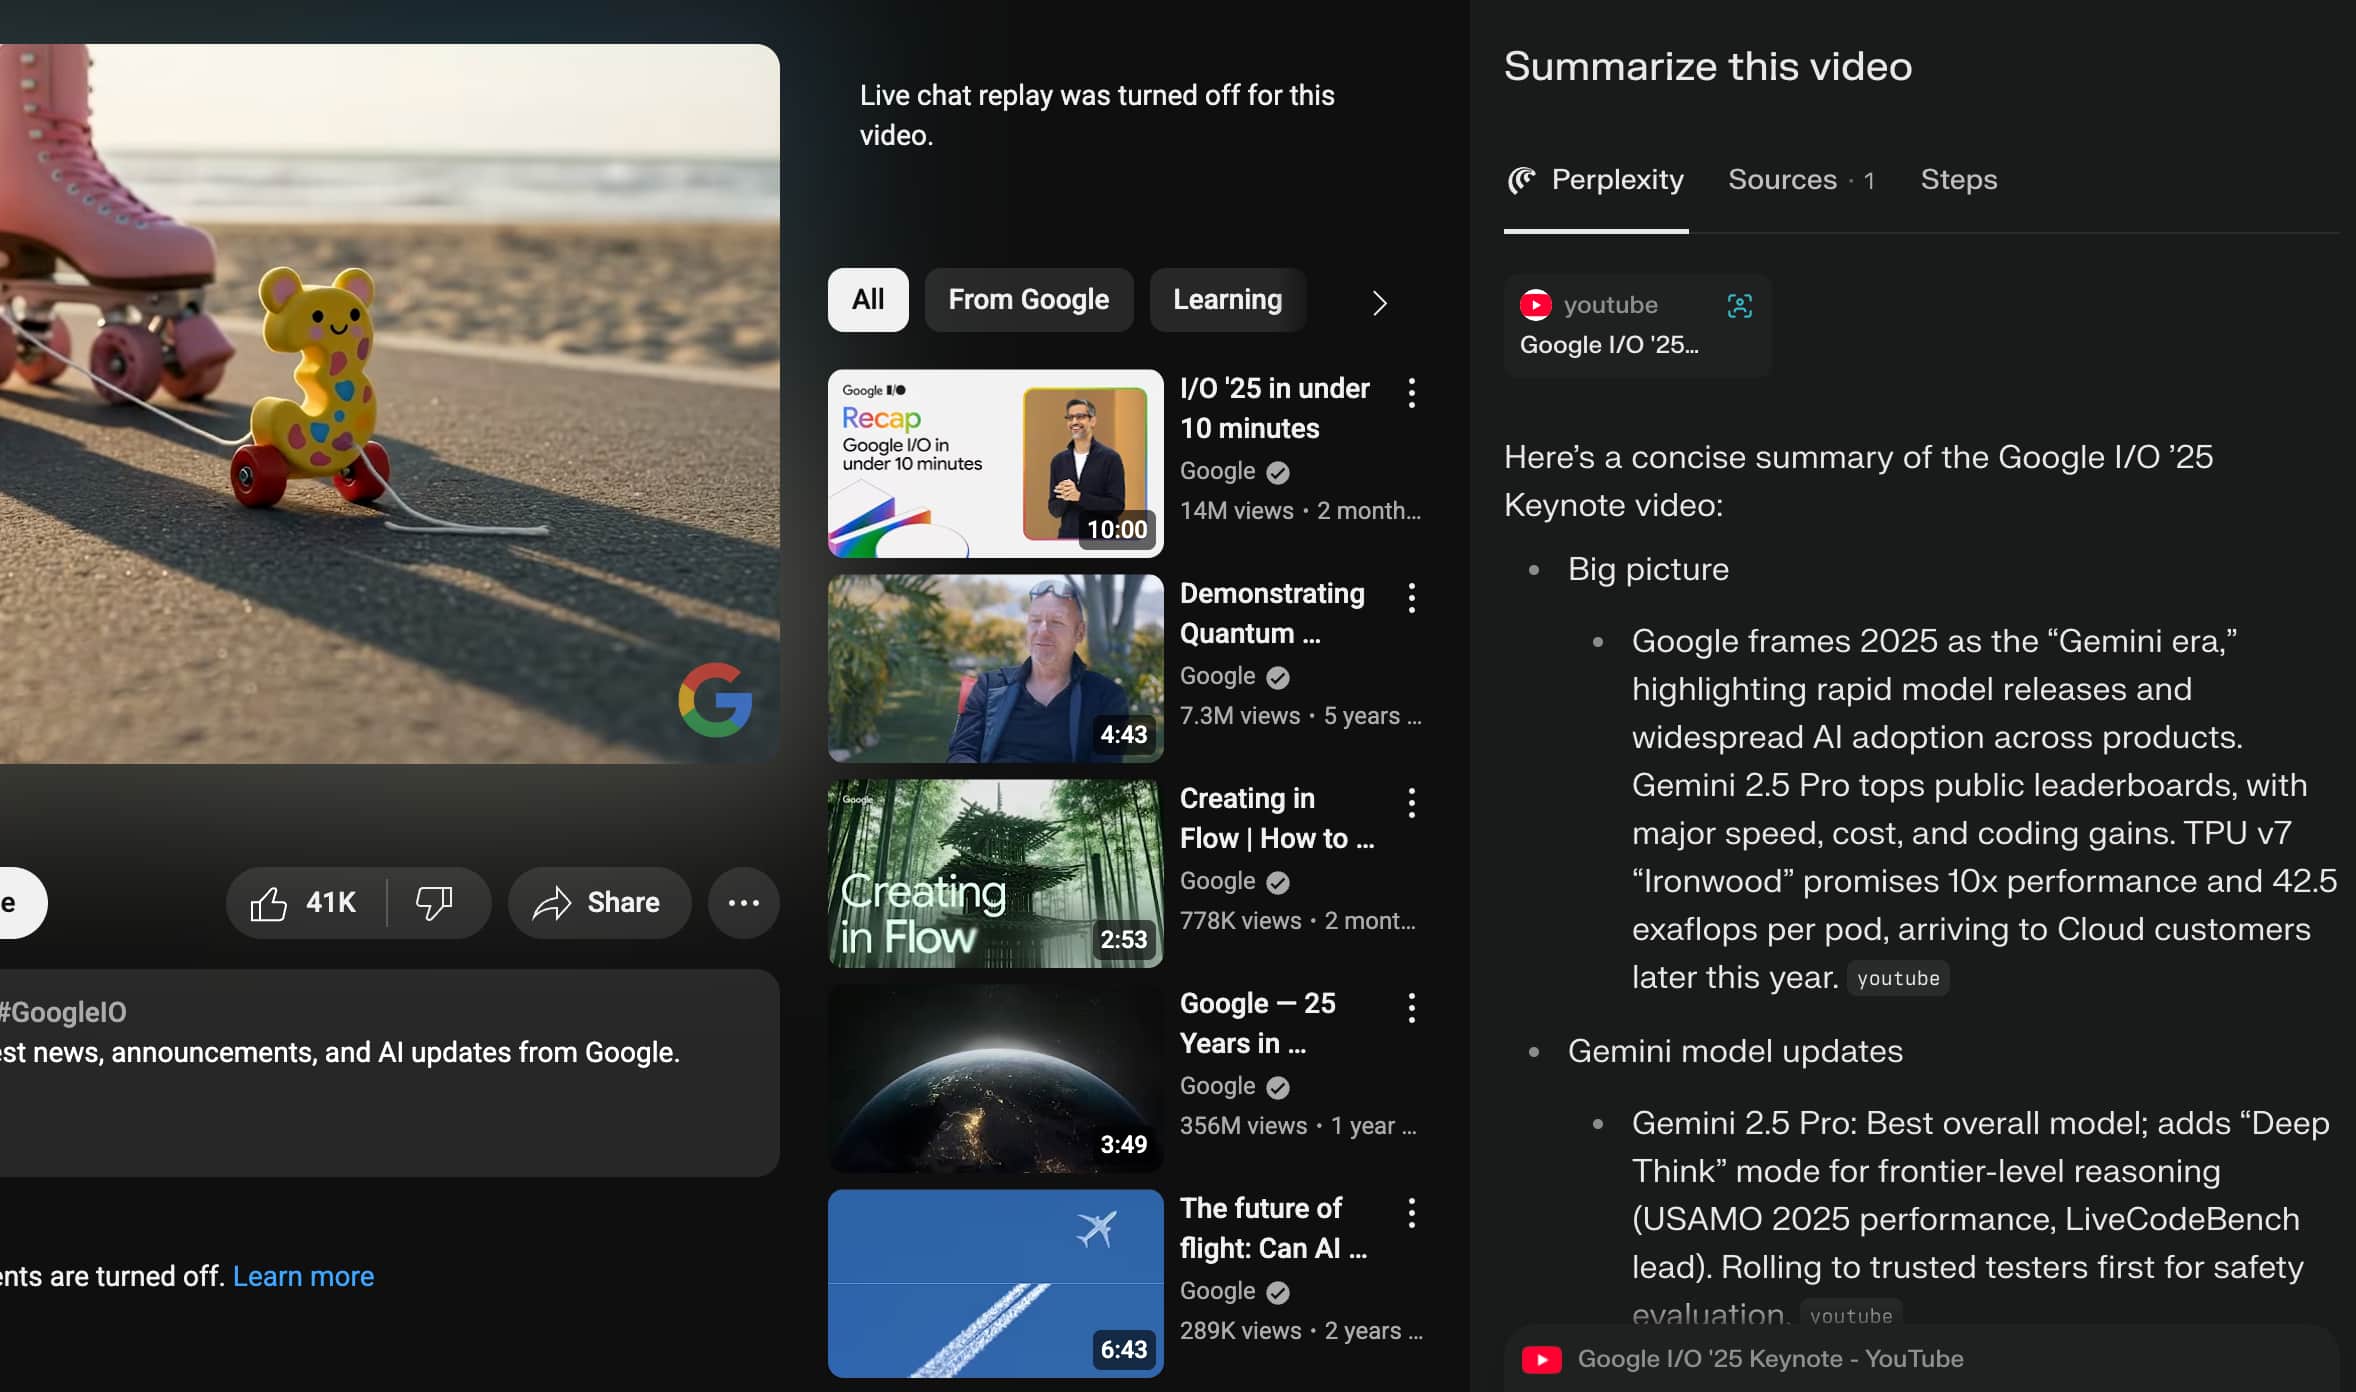Screen dimensions: 2356x1392
Task: Open options menu for Demonstrating Quantum video
Action: (1411, 598)
